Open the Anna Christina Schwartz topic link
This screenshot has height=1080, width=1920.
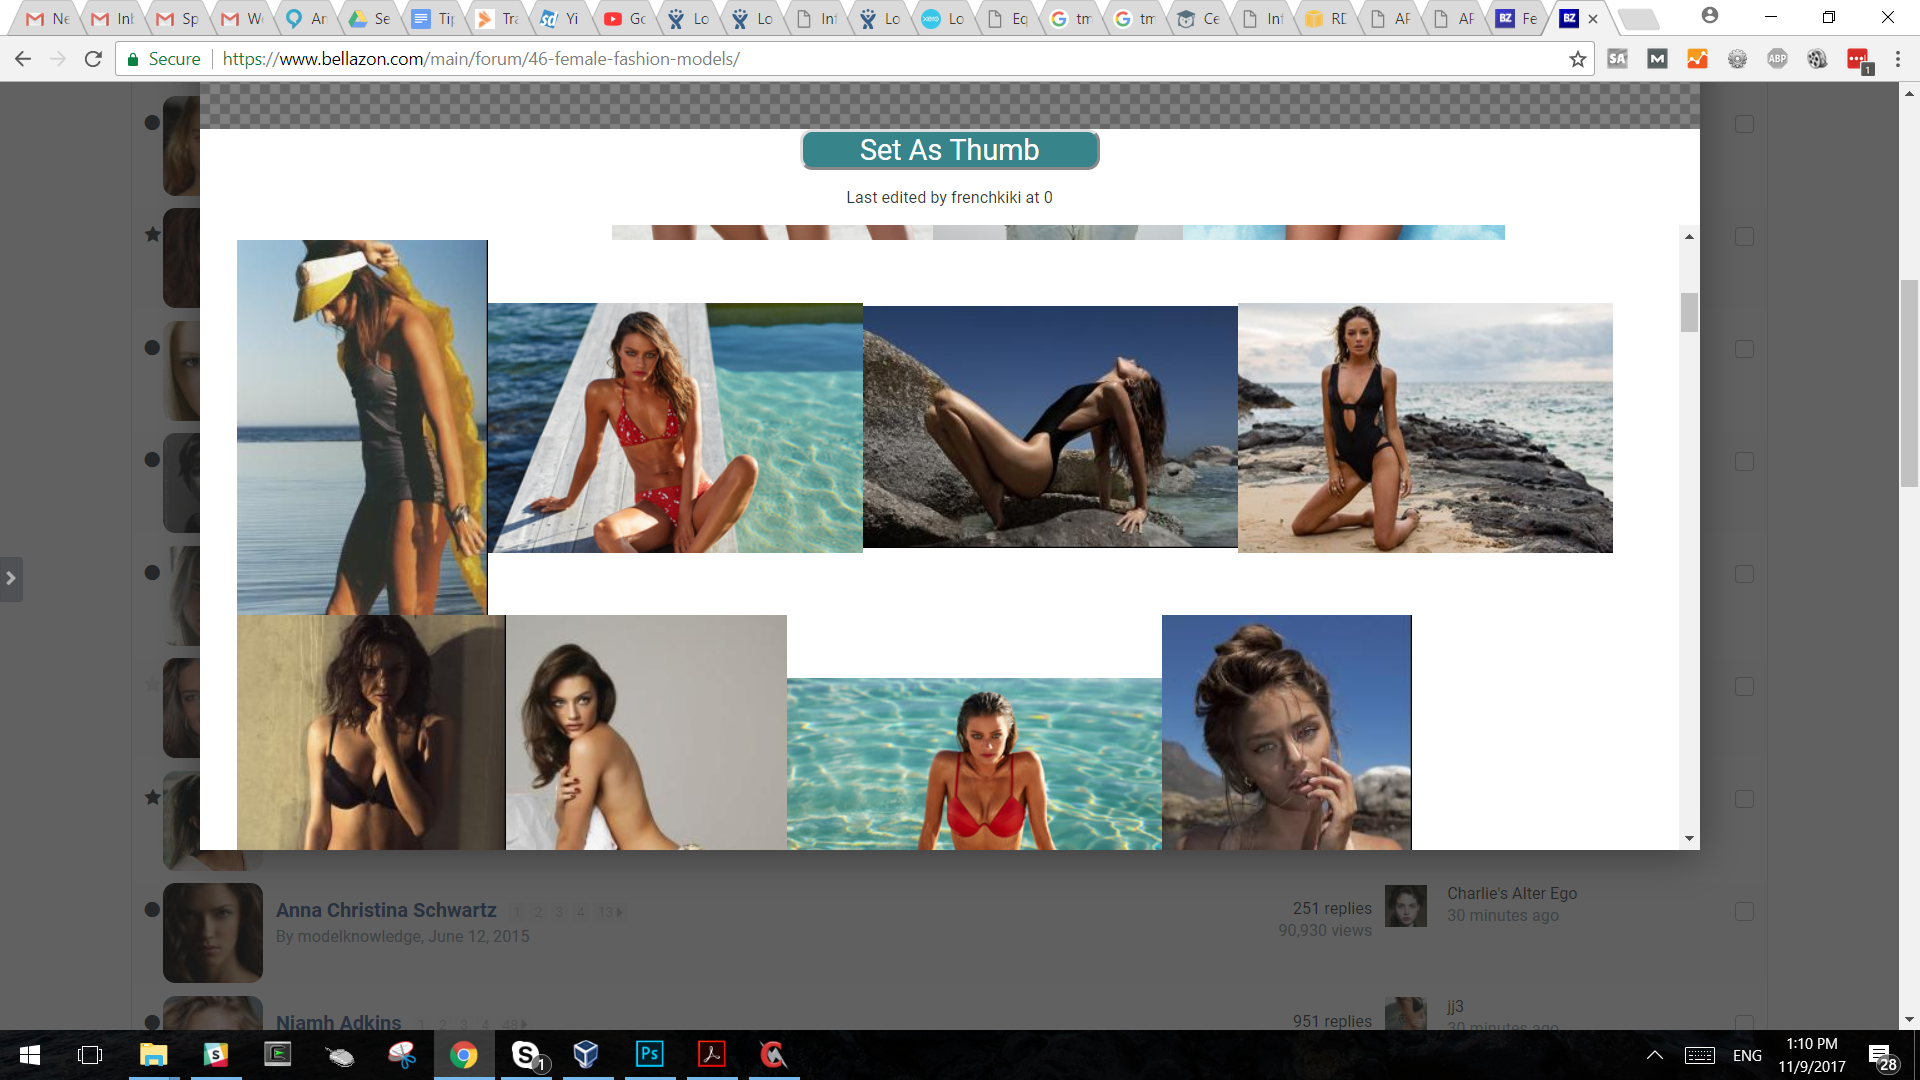pos(386,910)
